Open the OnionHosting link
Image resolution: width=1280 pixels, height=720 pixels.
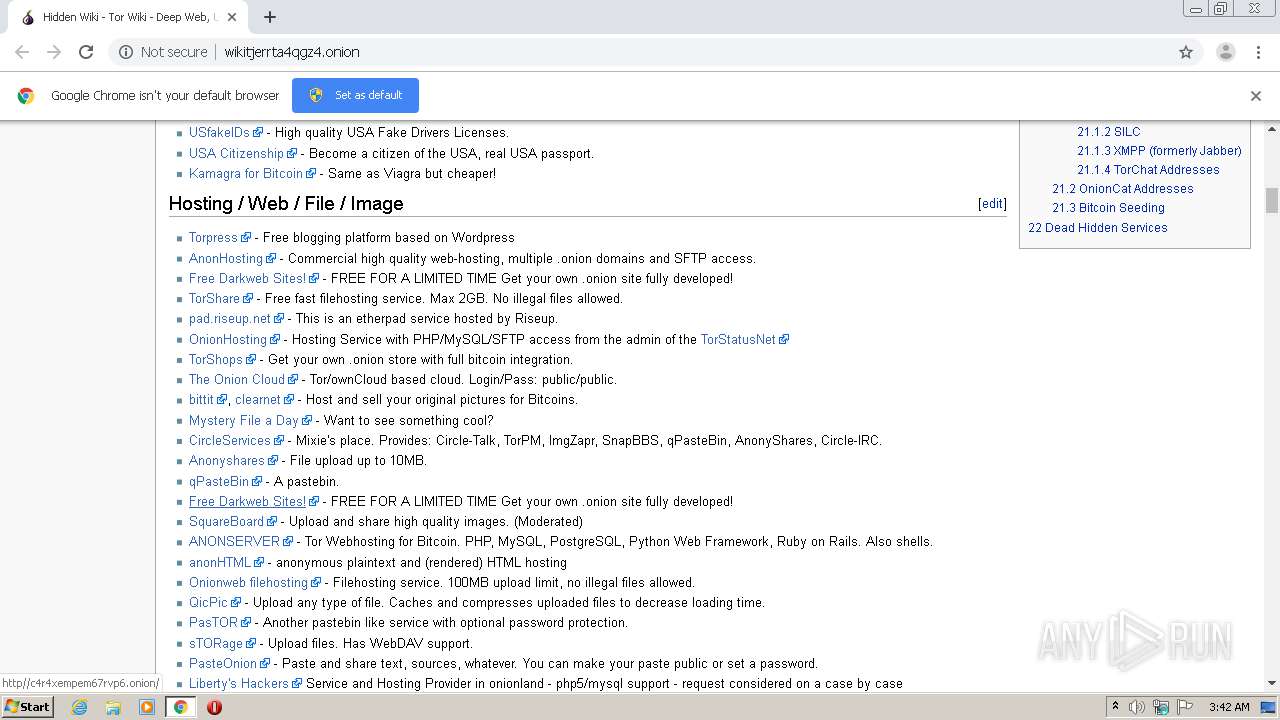point(228,339)
